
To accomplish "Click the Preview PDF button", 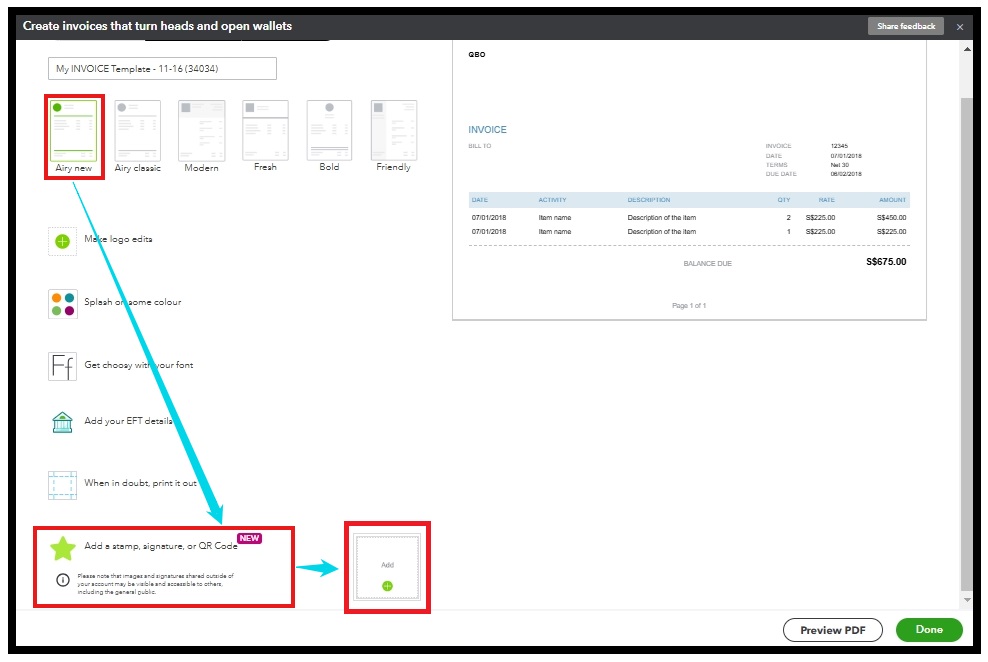I will point(833,630).
